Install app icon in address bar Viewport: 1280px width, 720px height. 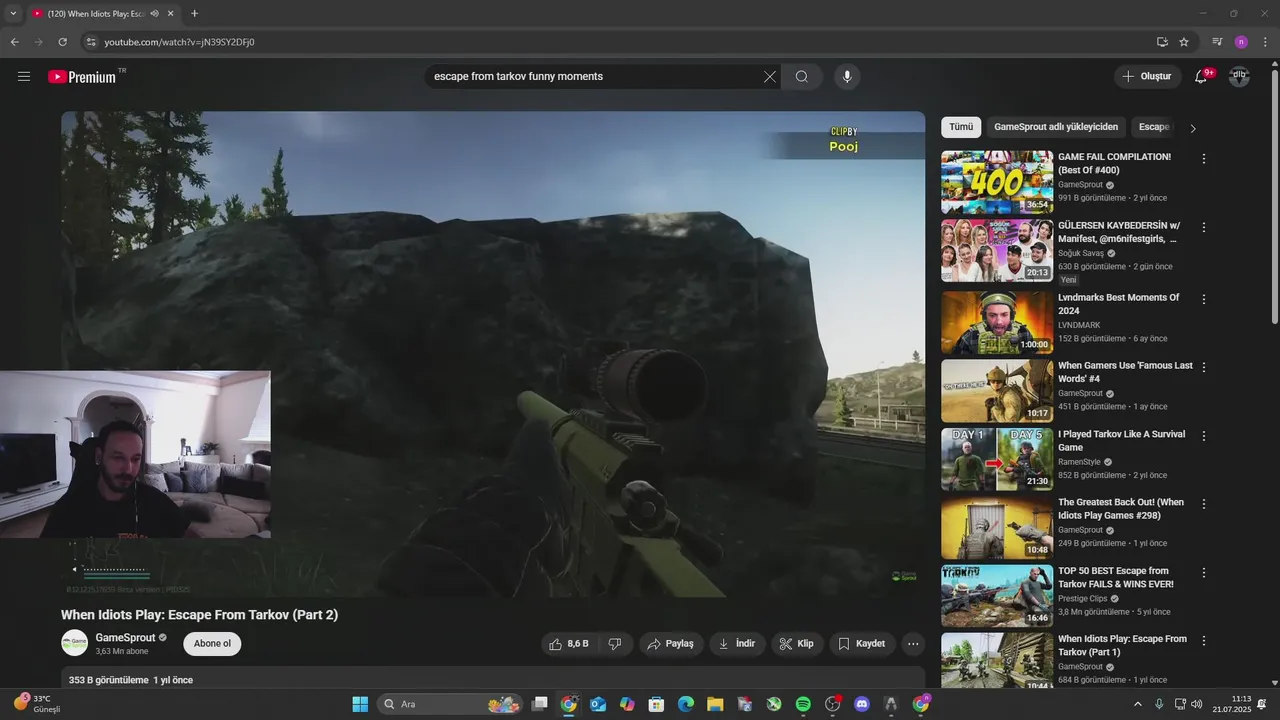tap(1162, 42)
